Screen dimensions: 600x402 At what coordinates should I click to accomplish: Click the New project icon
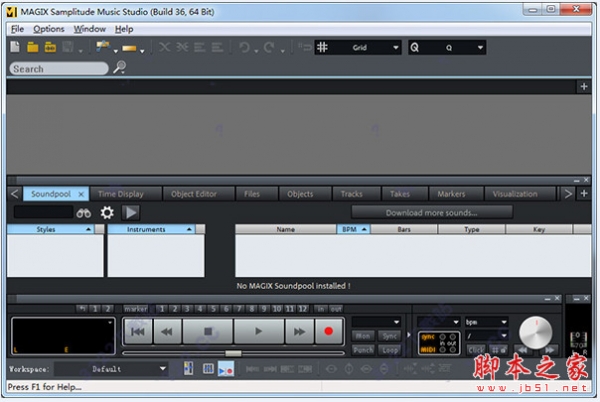click(16, 47)
